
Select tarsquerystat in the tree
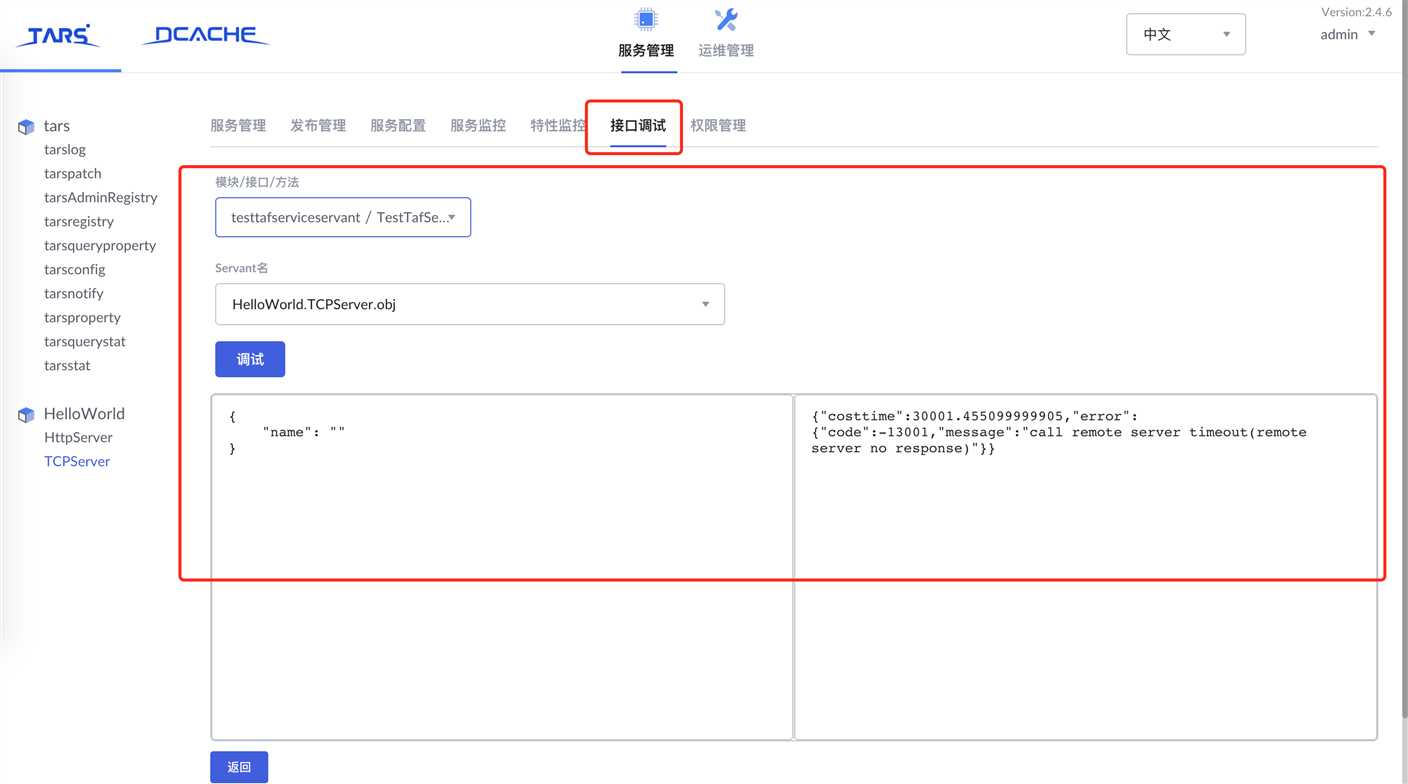click(85, 341)
